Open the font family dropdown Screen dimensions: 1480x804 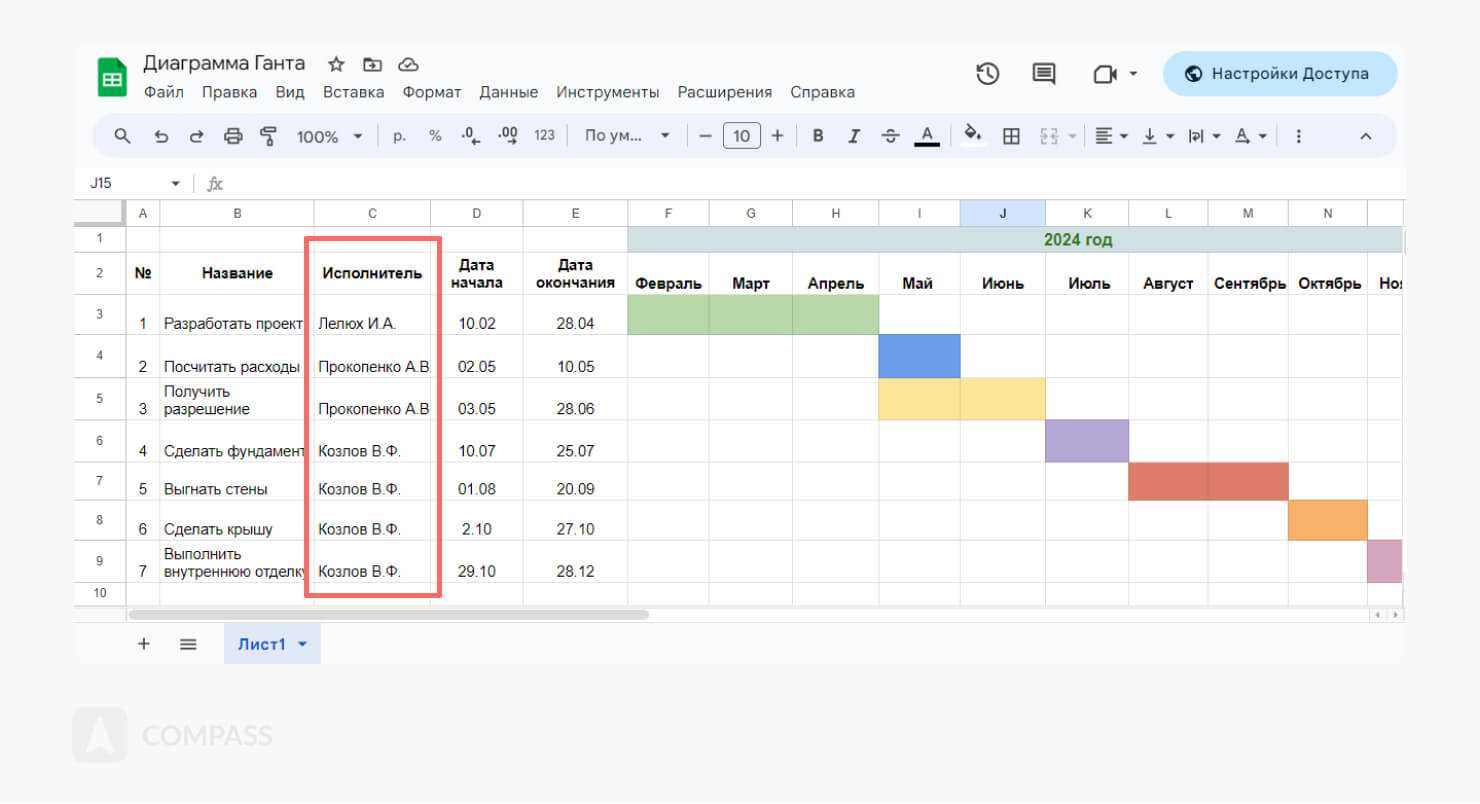coord(626,136)
